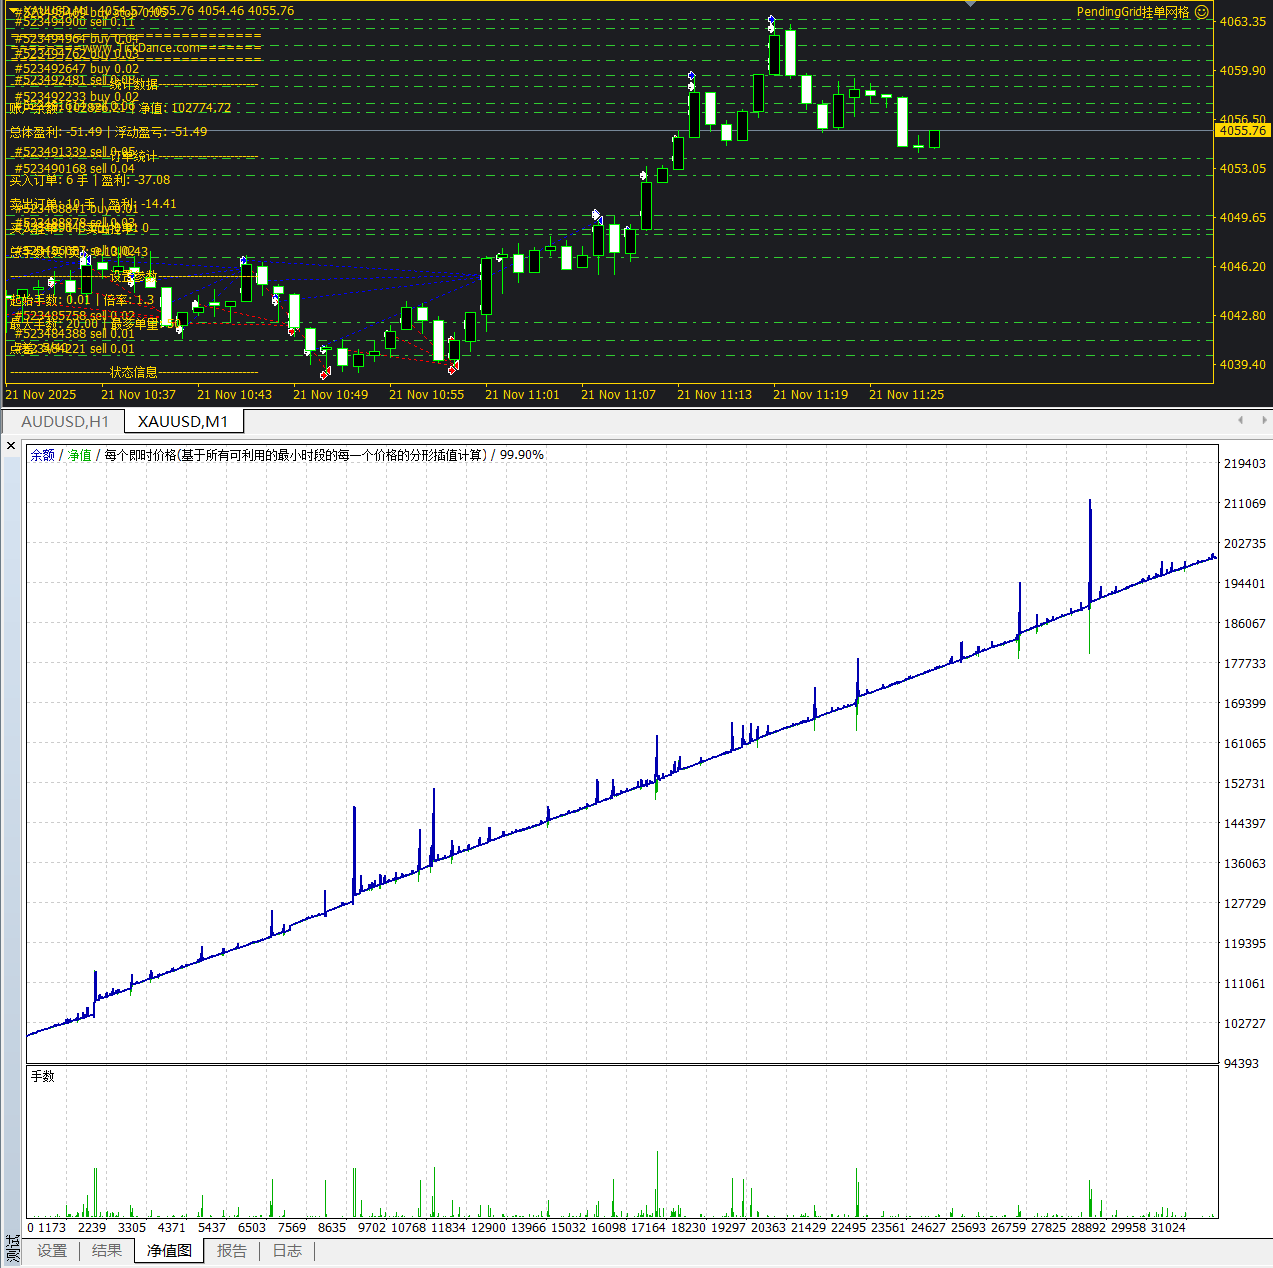This screenshot has height=1268, width=1273.
Task: Select the XAUUSD,M1 chart tab
Action: click(183, 422)
